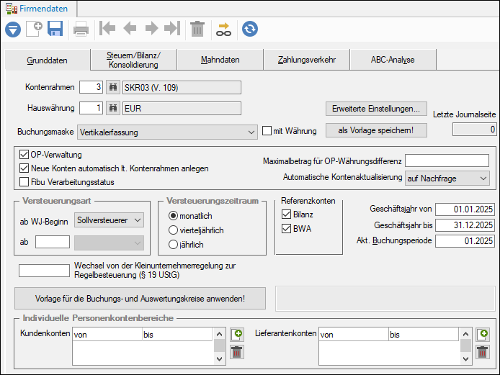Click Kundenkonten von column header

pos(107,334)
